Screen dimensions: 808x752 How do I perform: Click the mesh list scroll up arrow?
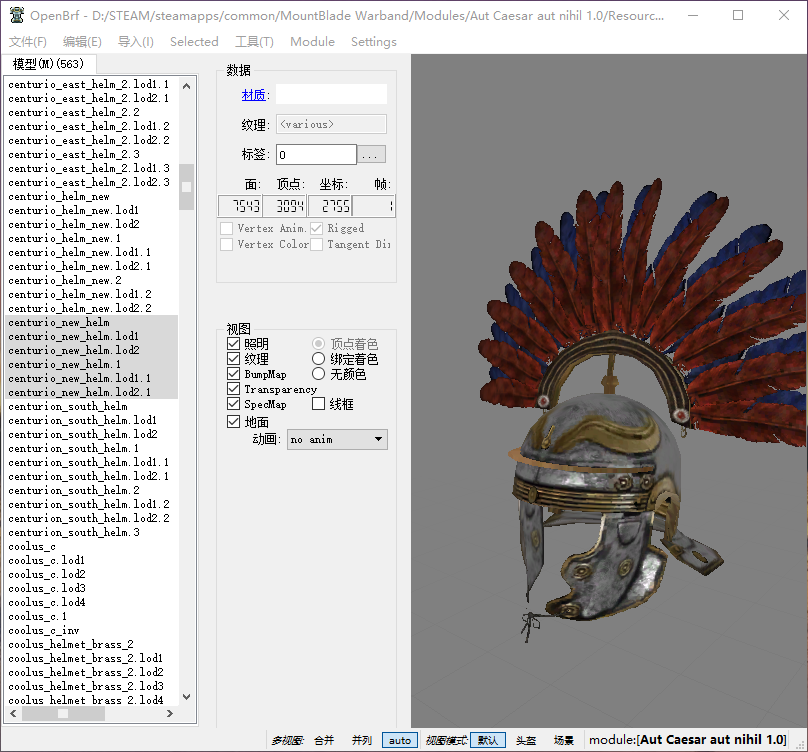point(187,86)
